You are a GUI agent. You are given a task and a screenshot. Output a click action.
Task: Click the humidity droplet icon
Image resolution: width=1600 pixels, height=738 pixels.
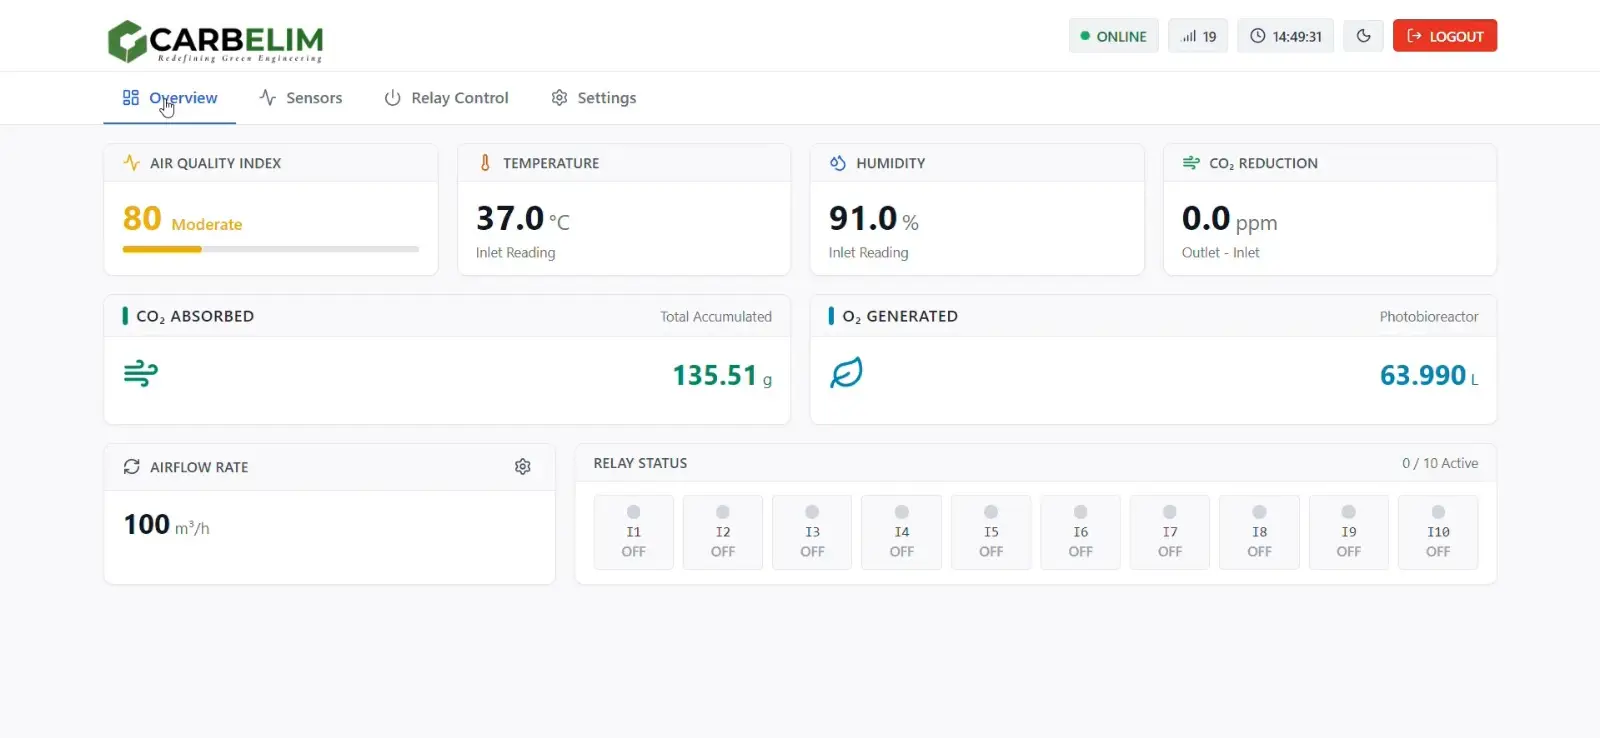pyautogui.click(x=838, y=163)
